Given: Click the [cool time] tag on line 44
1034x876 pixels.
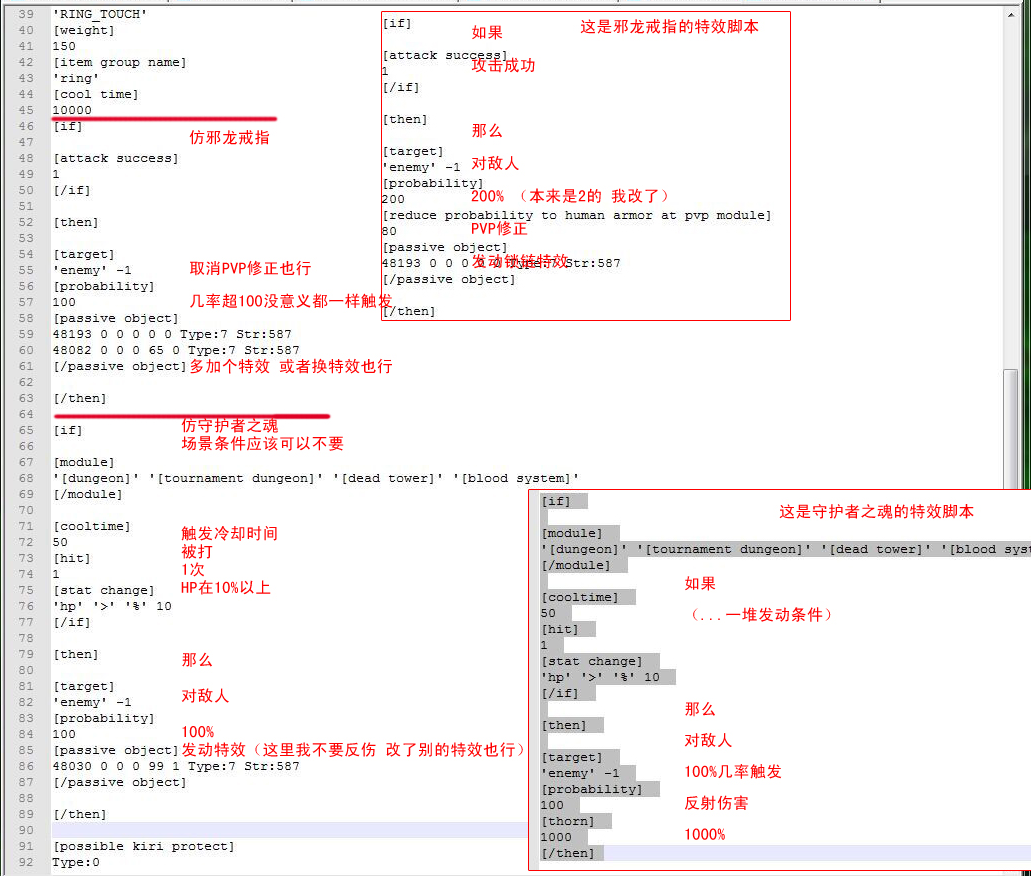Looking at the screenshot, I should (95, 94).
